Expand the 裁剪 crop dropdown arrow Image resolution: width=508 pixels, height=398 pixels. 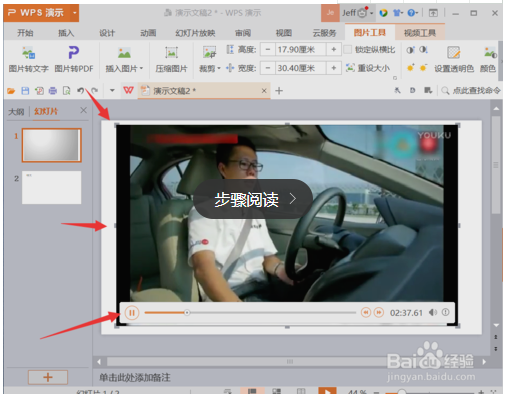pos(219,68)
